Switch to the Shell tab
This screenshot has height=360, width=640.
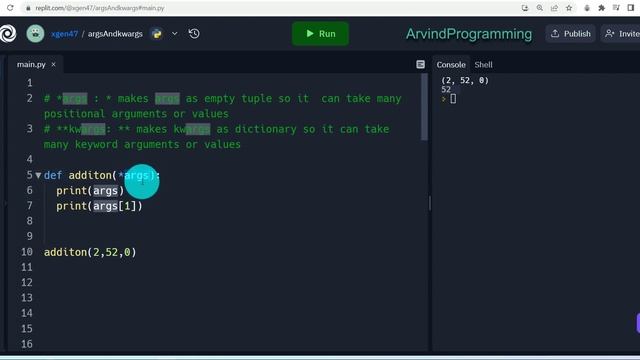coord(483,65)
